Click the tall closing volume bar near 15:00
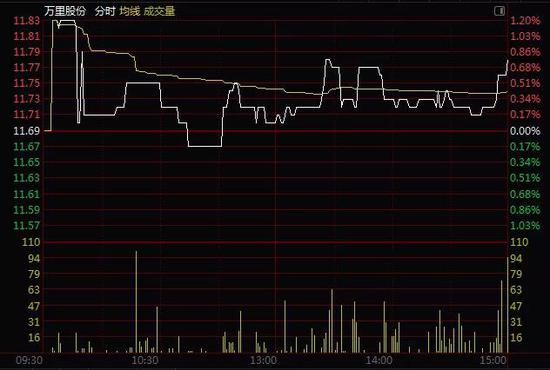This screenshot has height=370, width=550. [508, 304]
